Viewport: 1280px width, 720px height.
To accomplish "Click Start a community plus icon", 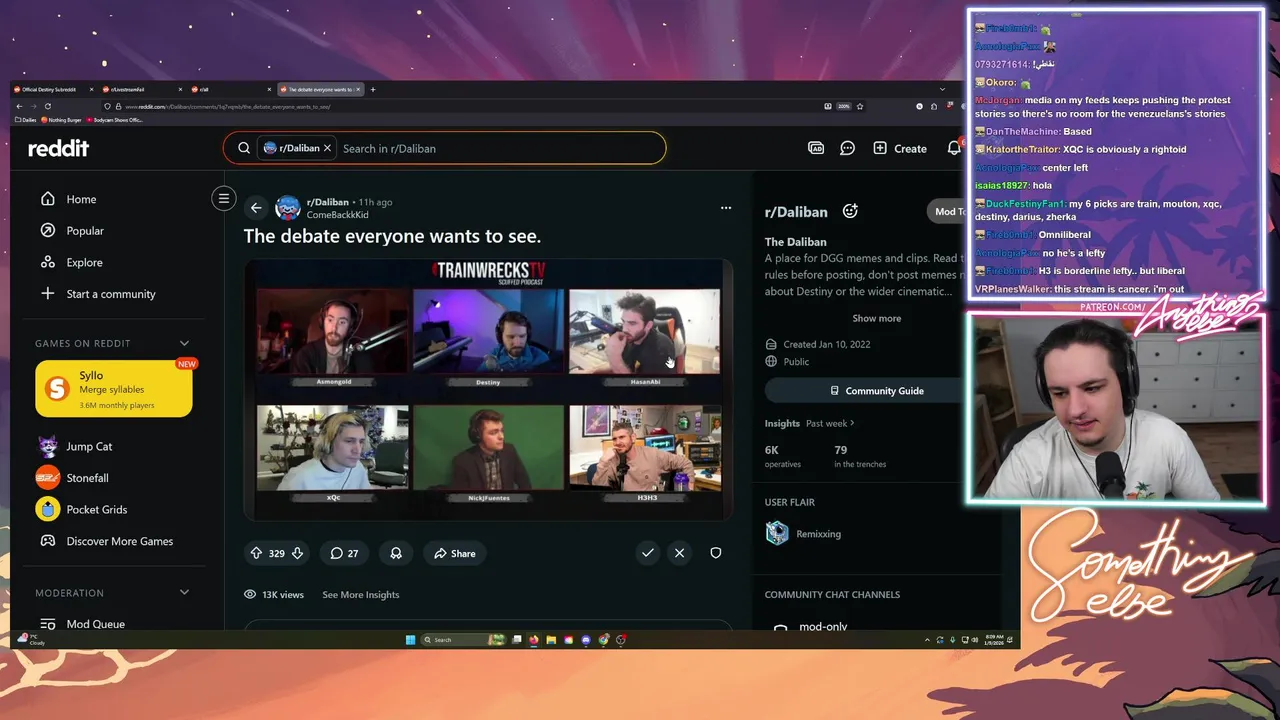I will [x=47, y=294].
